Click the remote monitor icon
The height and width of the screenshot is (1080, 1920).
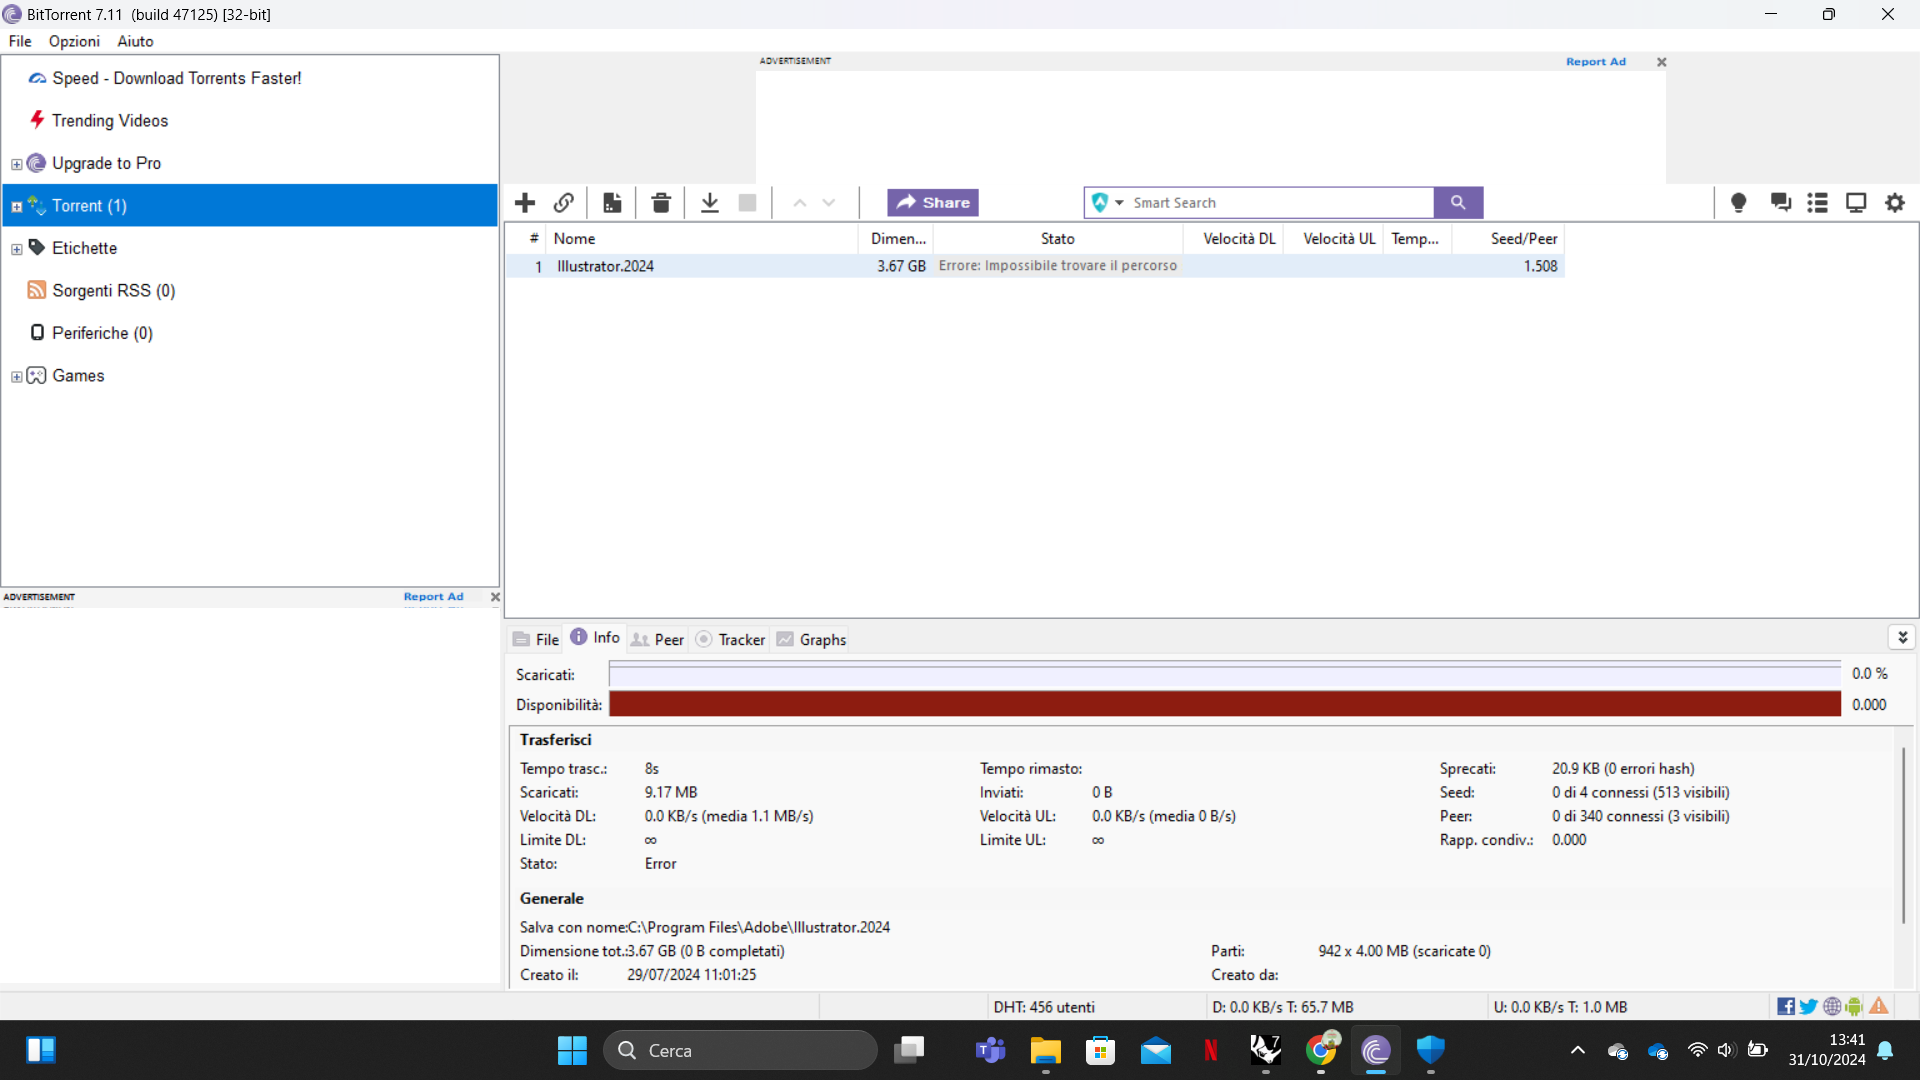point(1856,203)
